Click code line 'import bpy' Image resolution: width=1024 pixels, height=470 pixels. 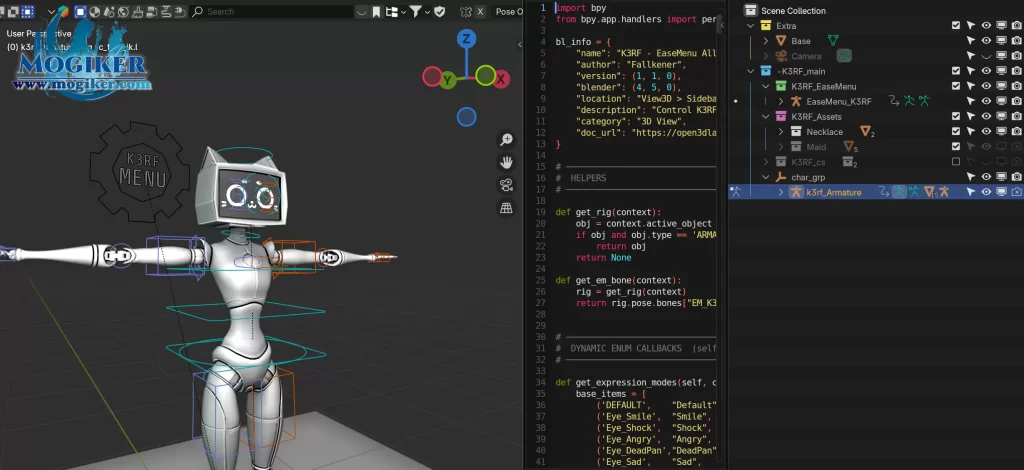[581, 8]
